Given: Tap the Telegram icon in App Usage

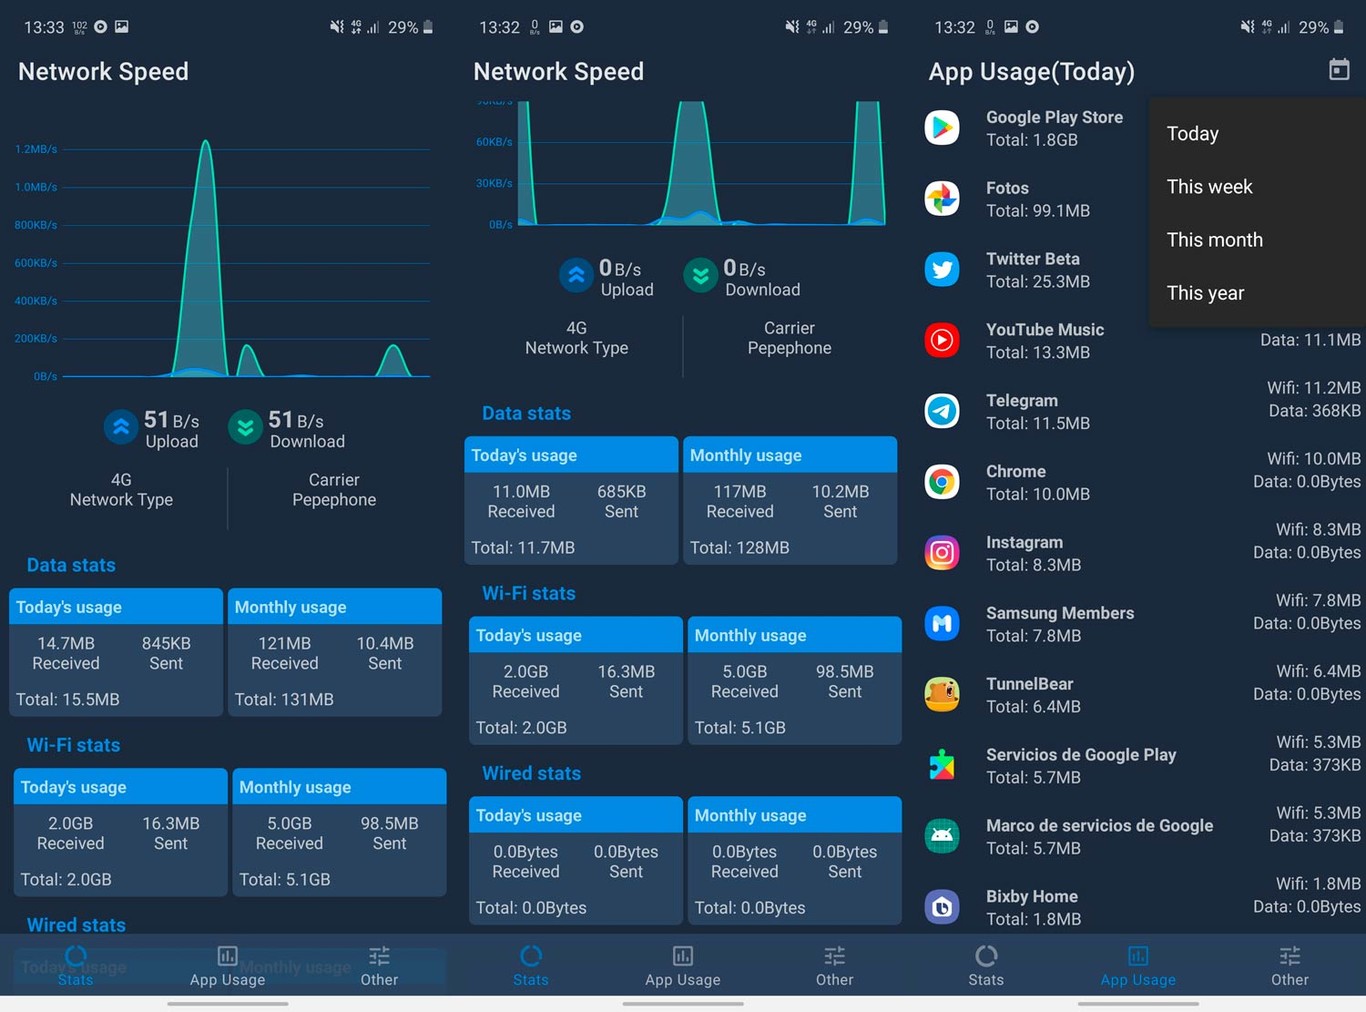Looking at the screenshot, I should click(x=941, y=411).
